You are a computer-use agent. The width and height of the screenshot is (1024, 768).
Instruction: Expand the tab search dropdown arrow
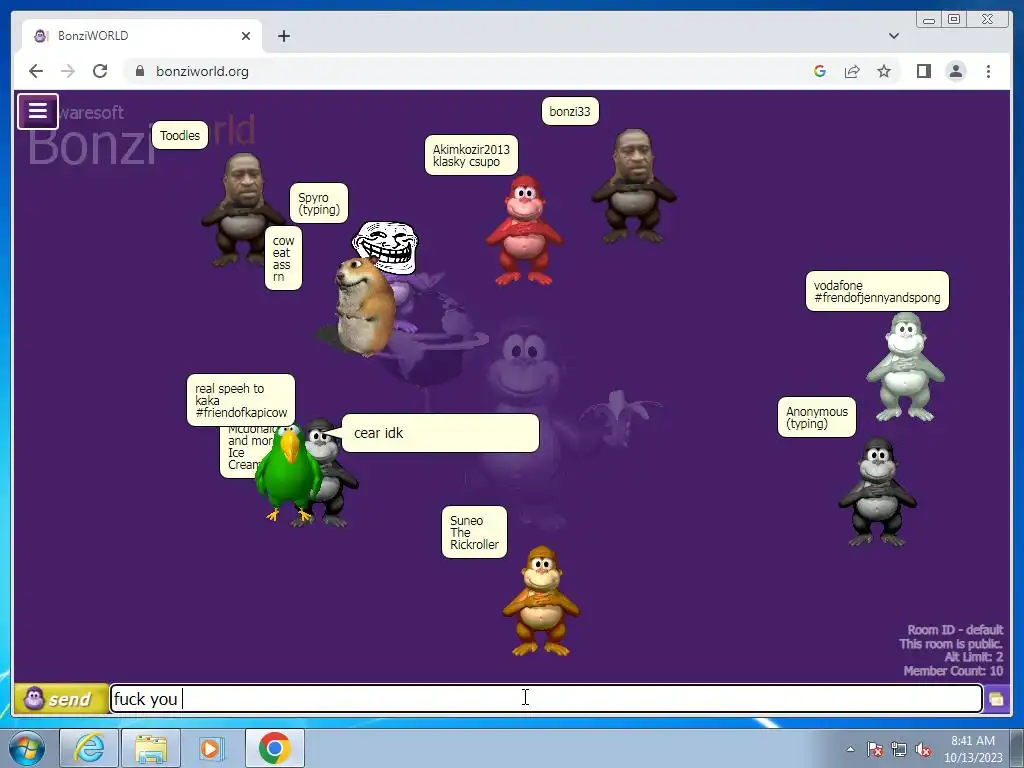pos(893,36)
